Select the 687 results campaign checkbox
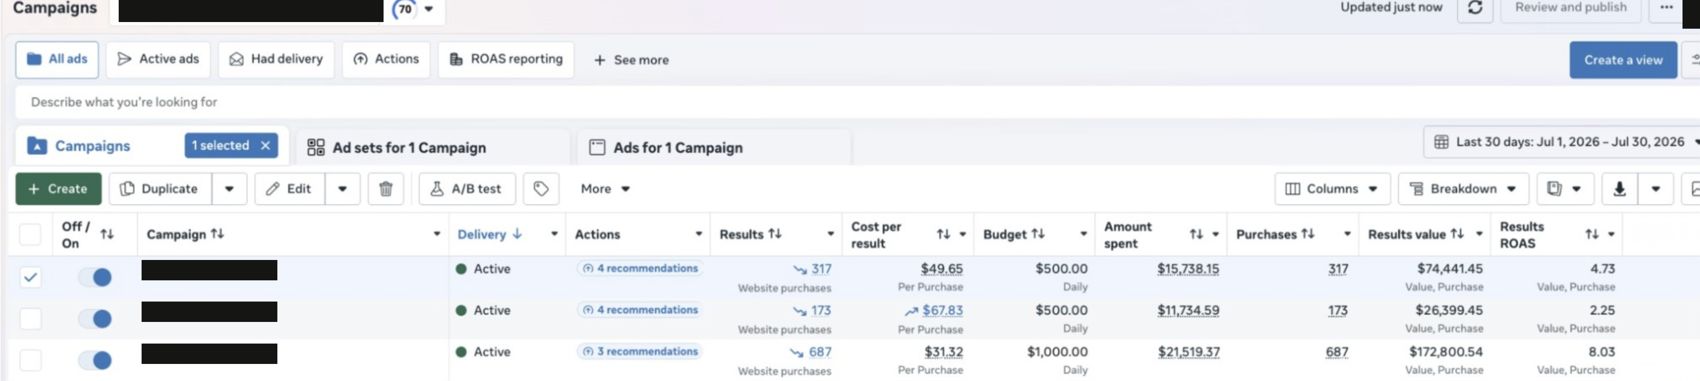This screenshot has width=1700, height=381. (31, 359)
